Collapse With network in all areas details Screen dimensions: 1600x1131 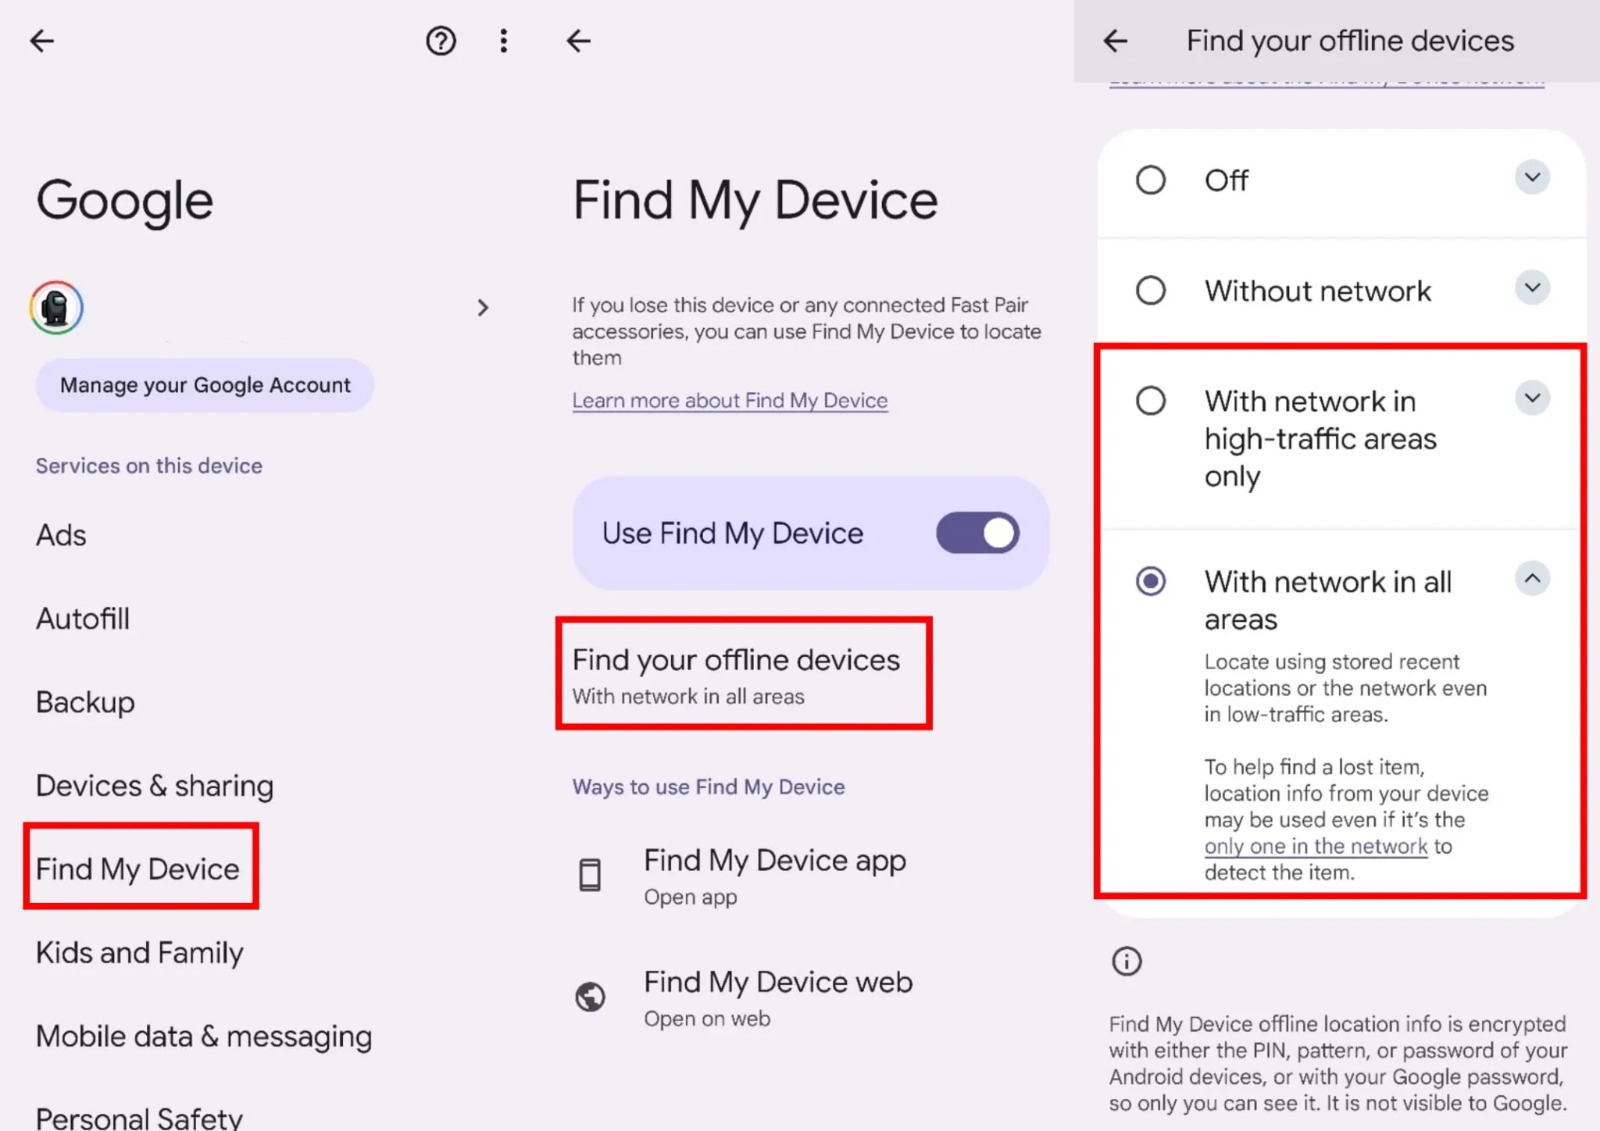coord(1532,578)
